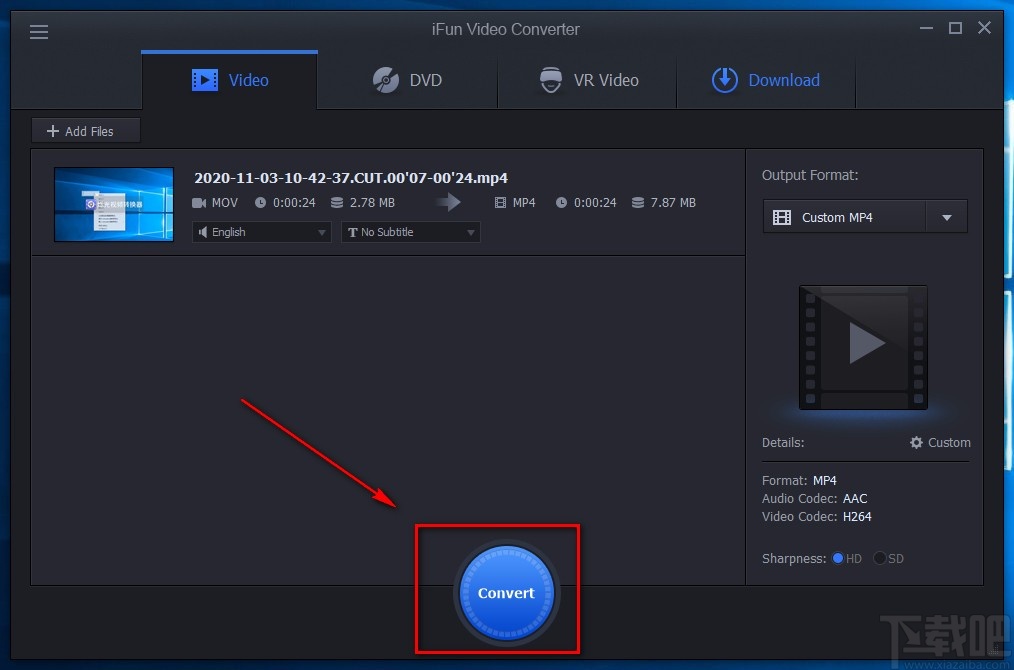Screen dimensions: 1014x670
Task: Click the source MOV camera icon
Action: coord(199,203)
